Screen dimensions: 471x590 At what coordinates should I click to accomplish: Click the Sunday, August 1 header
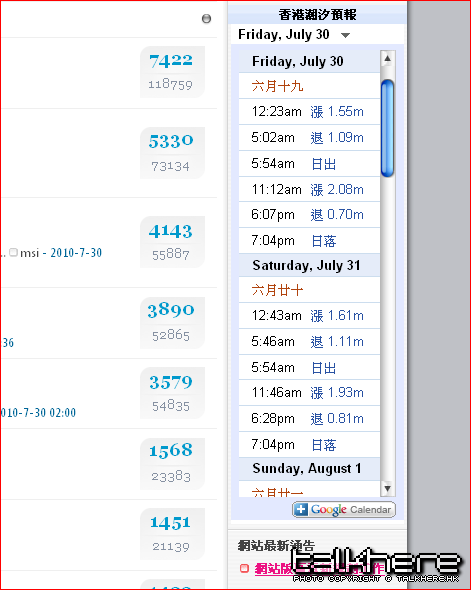pos(309,468)
